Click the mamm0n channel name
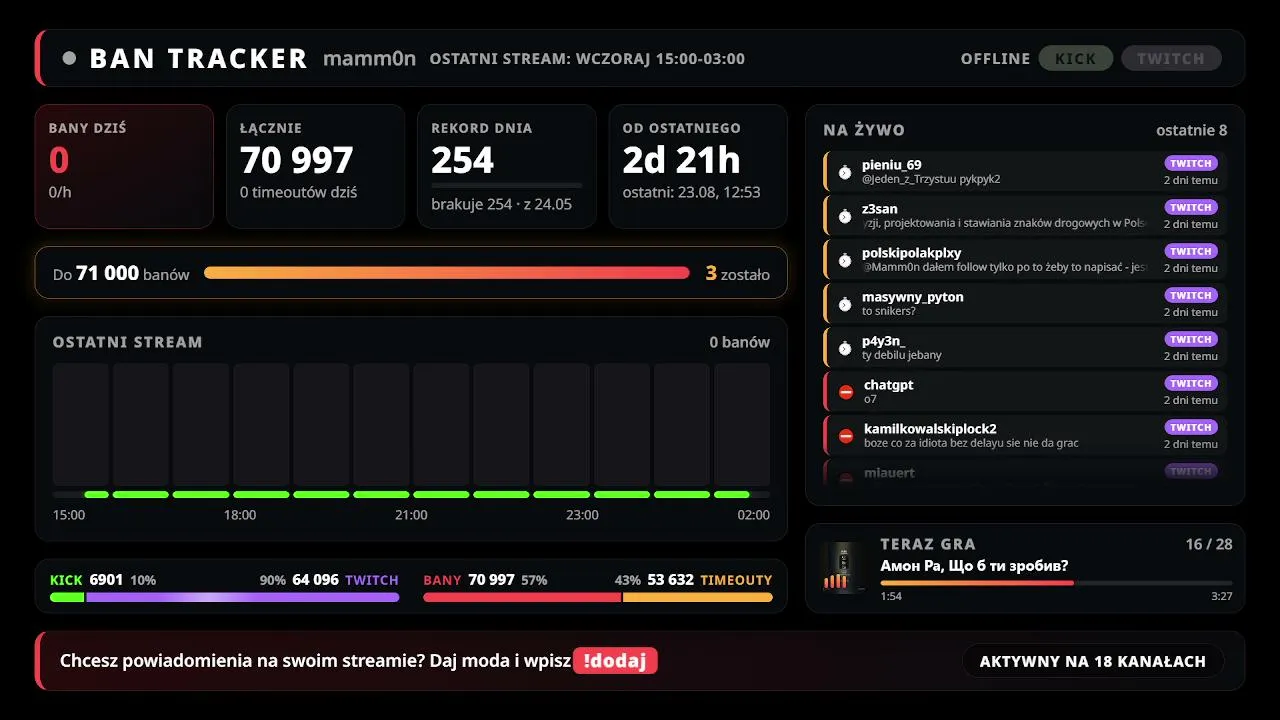1280x720 pixels. click(x=369, y=59)
